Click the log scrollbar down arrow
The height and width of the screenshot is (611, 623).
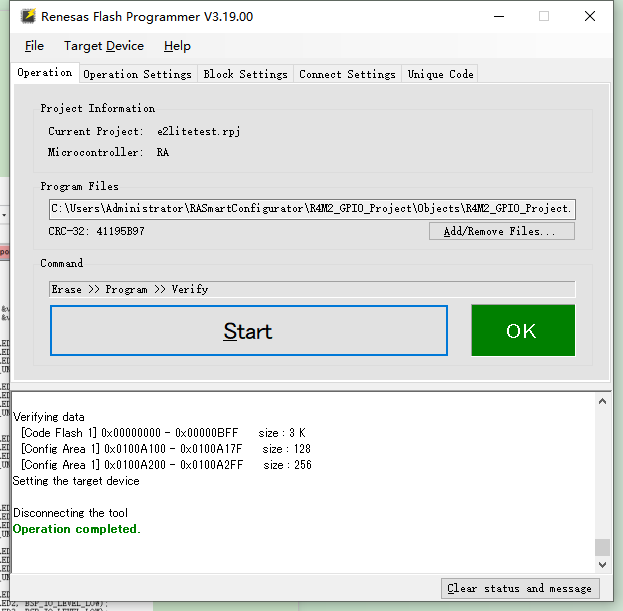pyautogui.click(x=602, y=565)
